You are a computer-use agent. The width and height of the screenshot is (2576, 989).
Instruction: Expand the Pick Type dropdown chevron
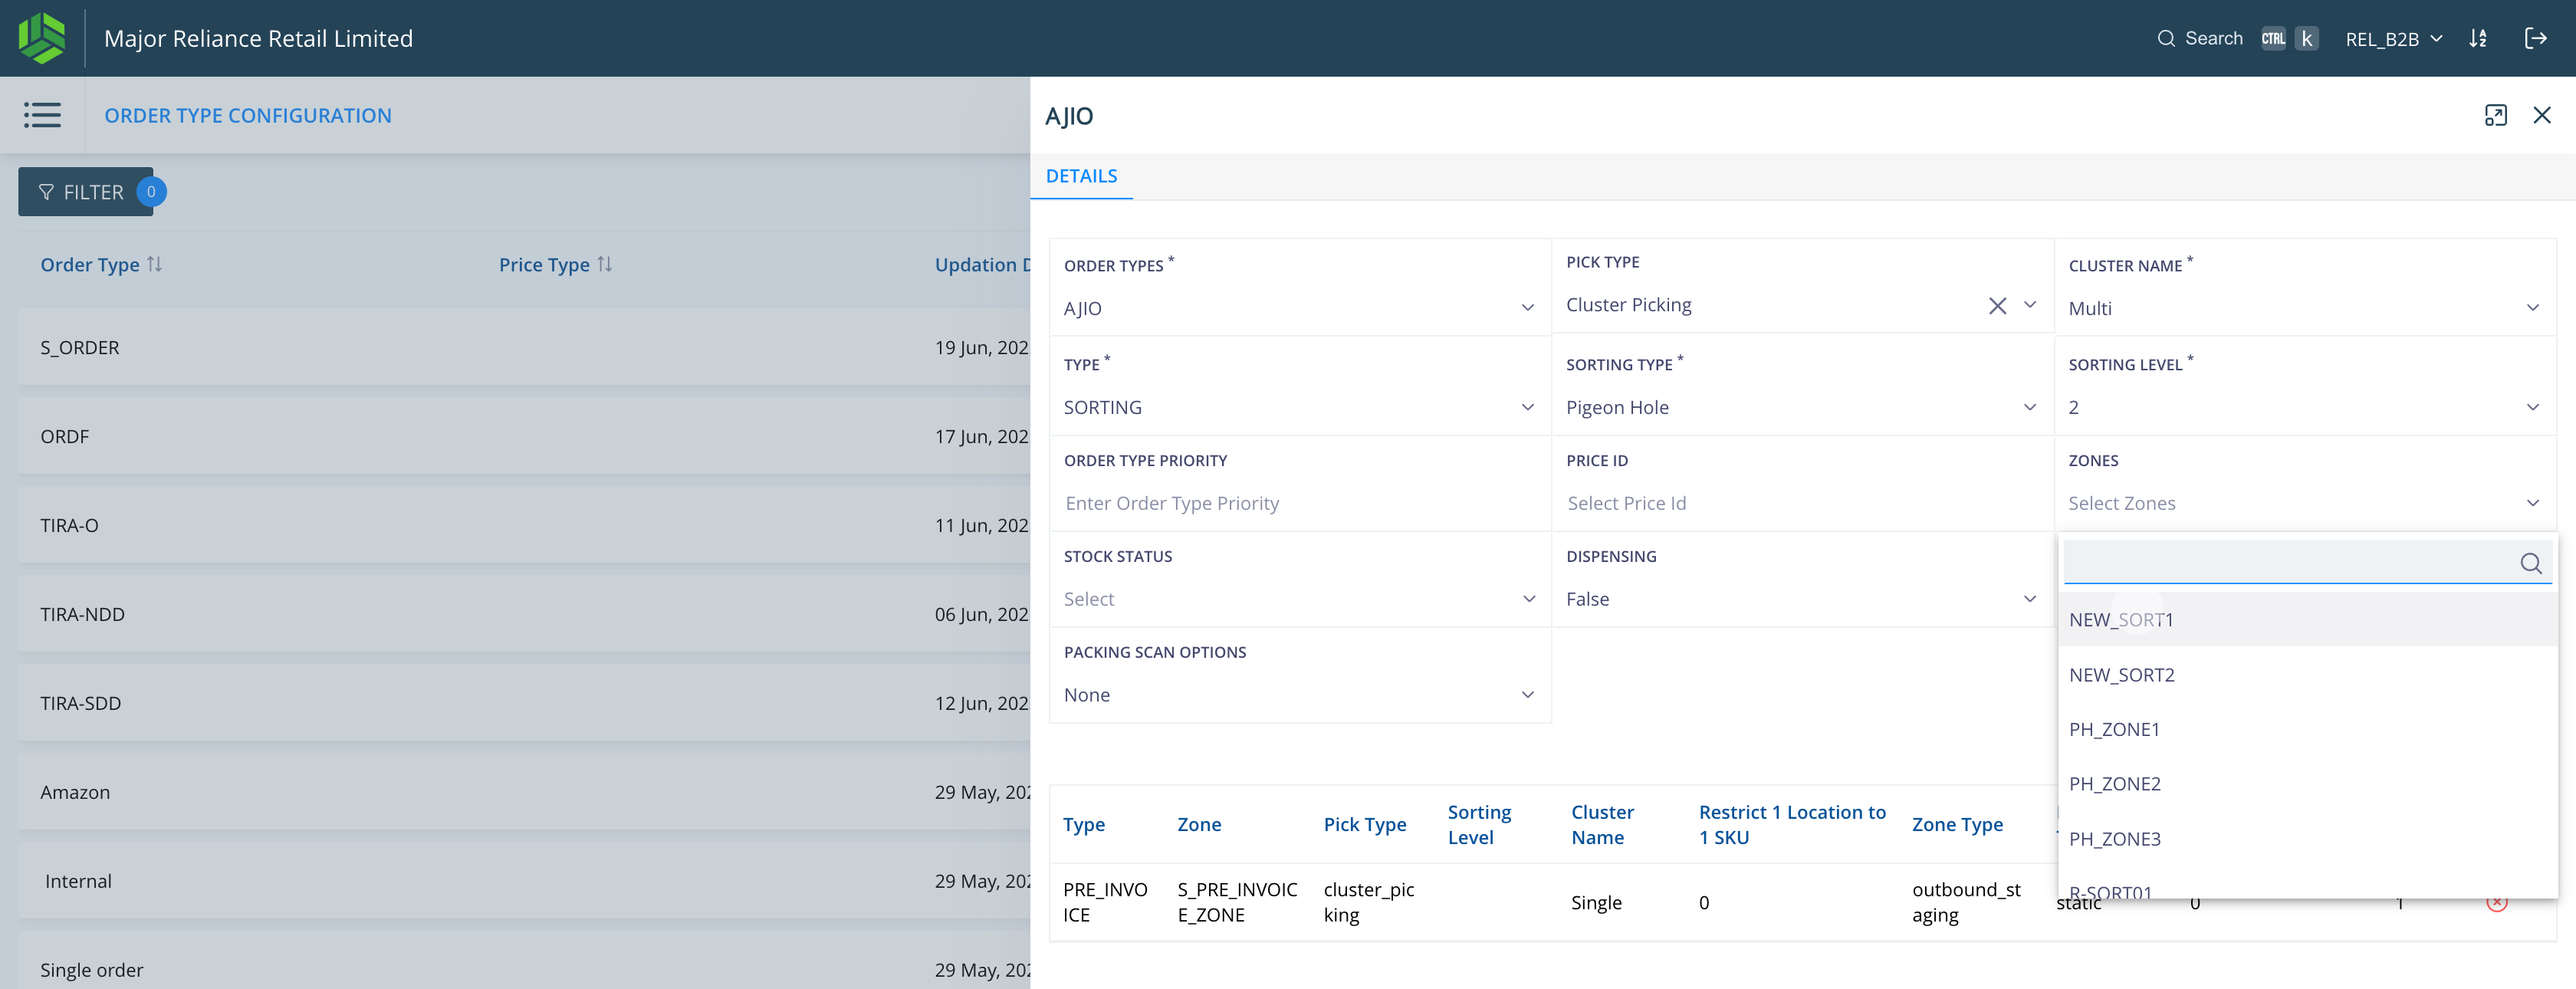tap(2029, 305)
